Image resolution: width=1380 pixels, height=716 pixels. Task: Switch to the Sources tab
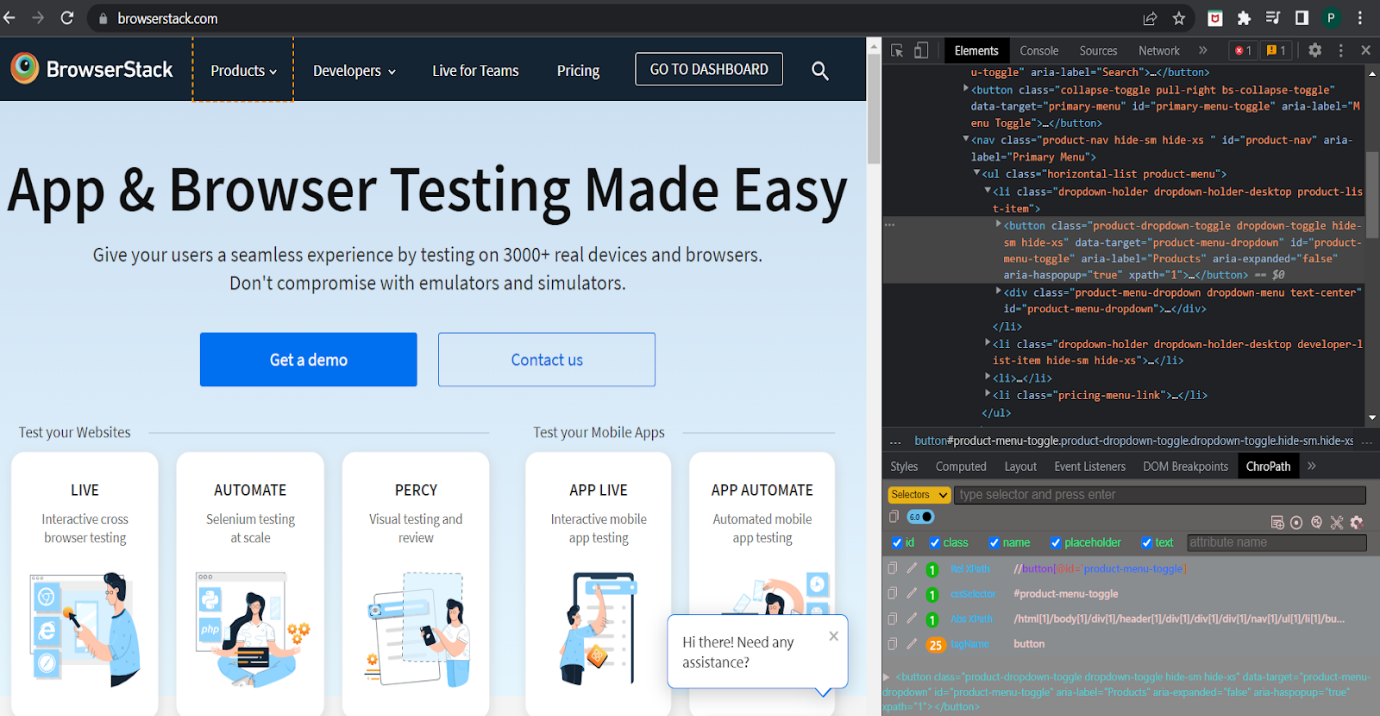point(1098,51)
